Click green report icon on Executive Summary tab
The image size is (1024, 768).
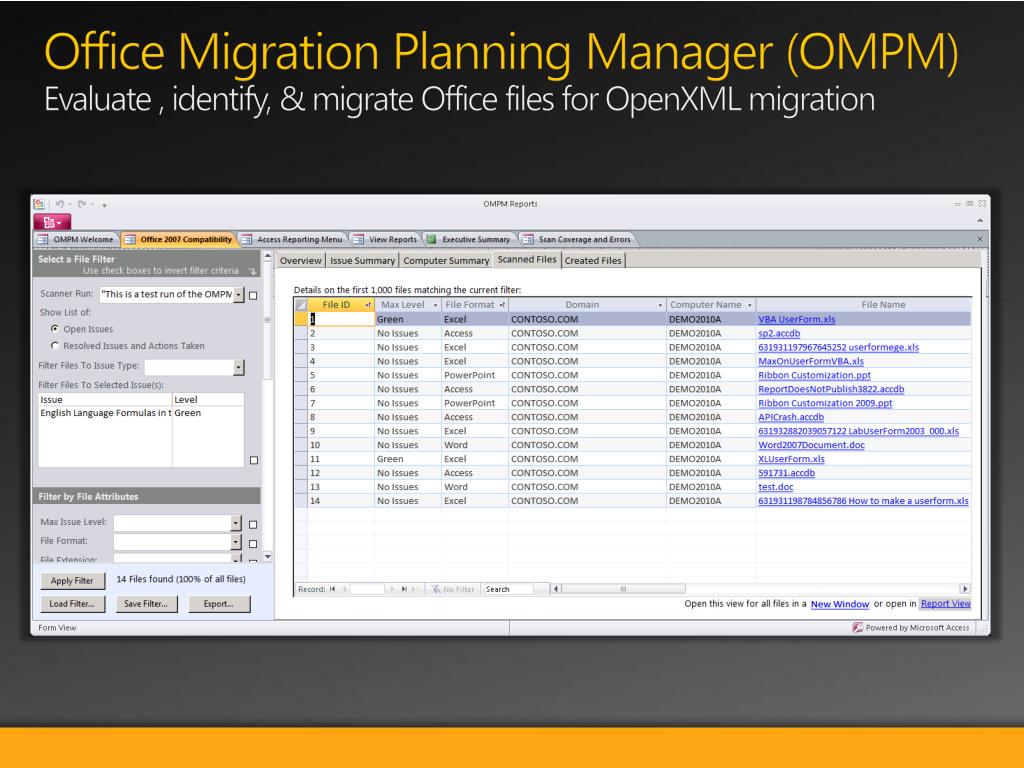tap(432, 240)
